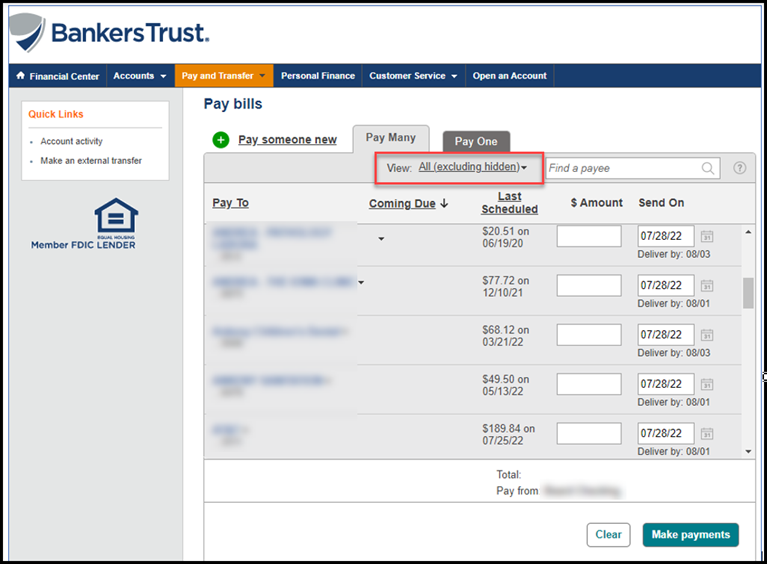Click the payee search magnifier icon
This screenshot has height=564, width=767.
coord(707,168)
